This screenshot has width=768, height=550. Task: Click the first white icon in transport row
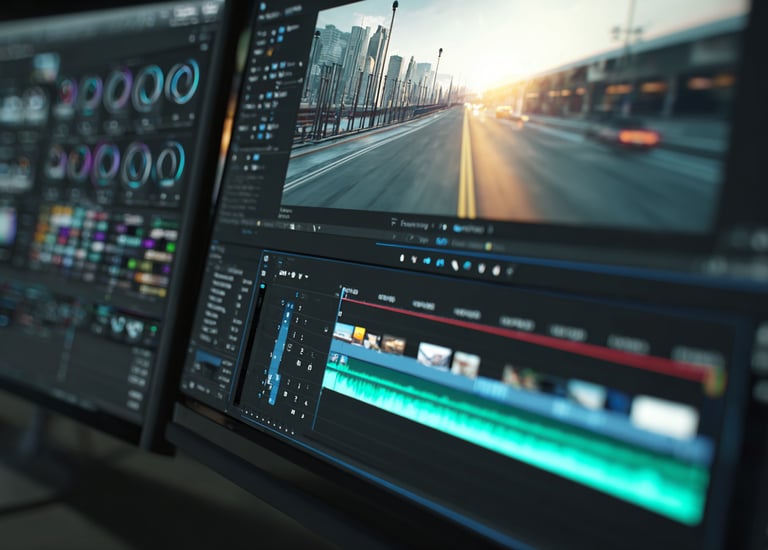coord(402,258)
